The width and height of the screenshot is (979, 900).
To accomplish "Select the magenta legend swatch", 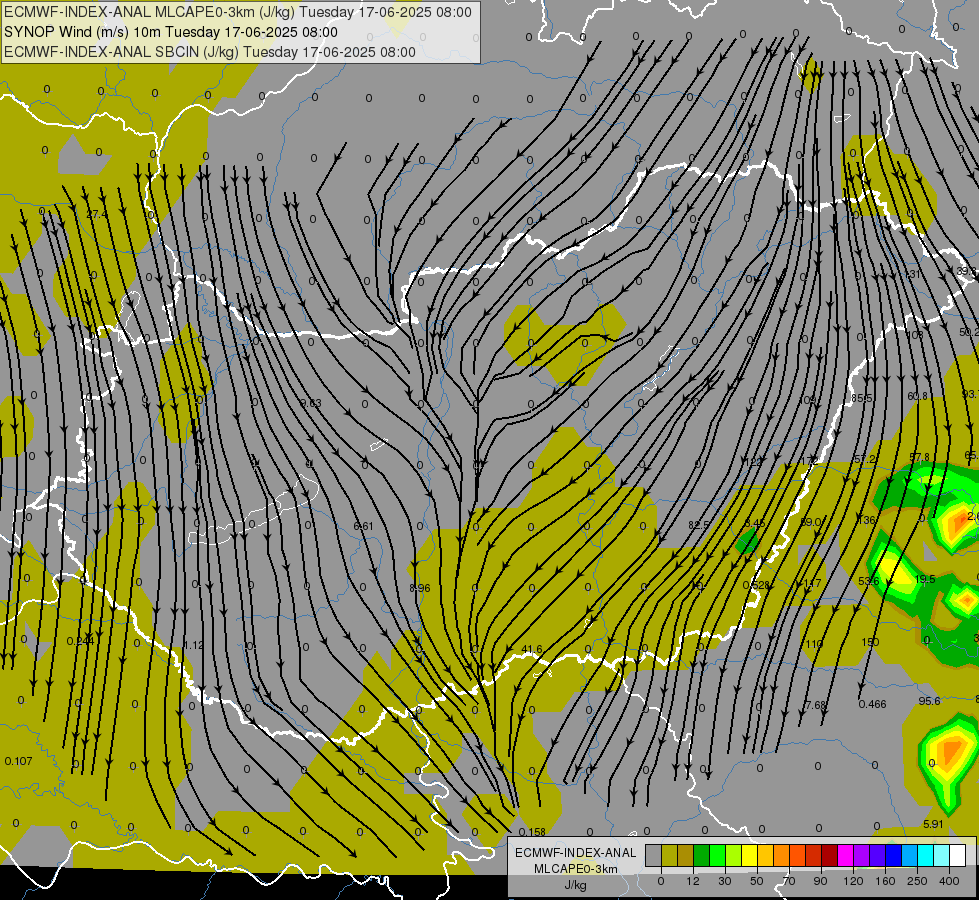I will [x=846, y=855].
